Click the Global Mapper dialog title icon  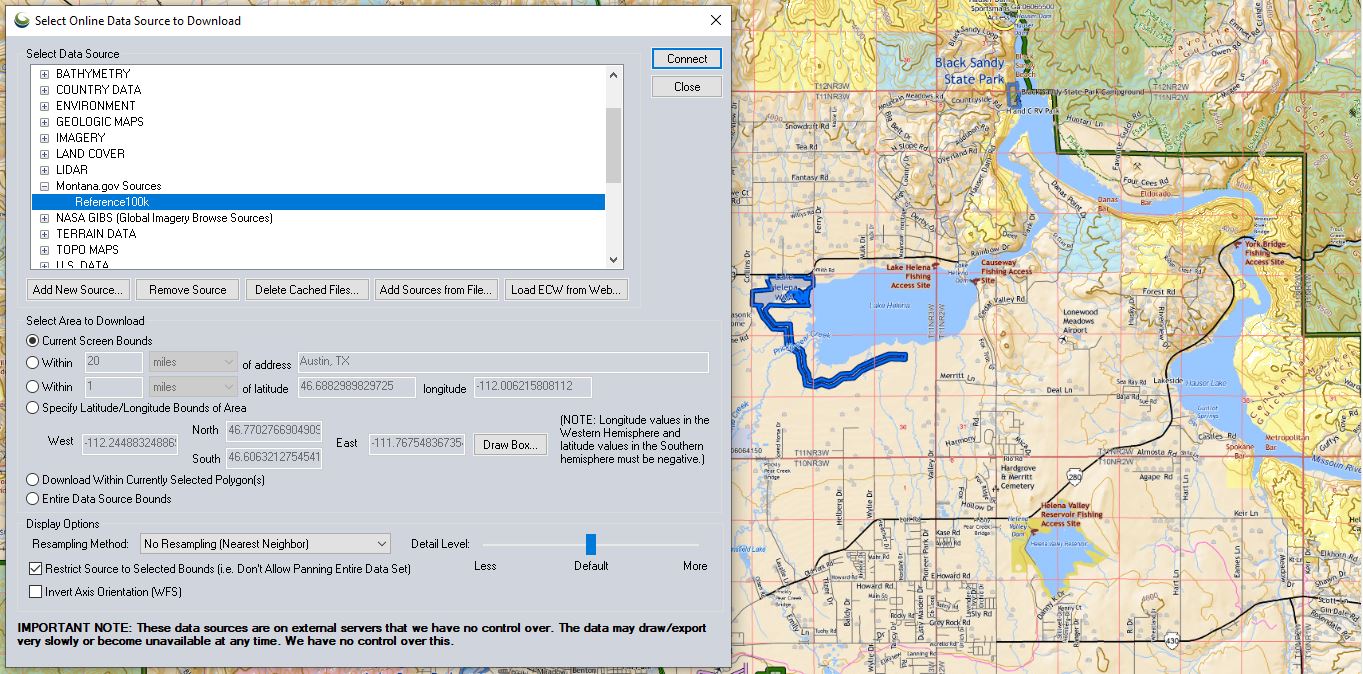(x=20, y=20)
